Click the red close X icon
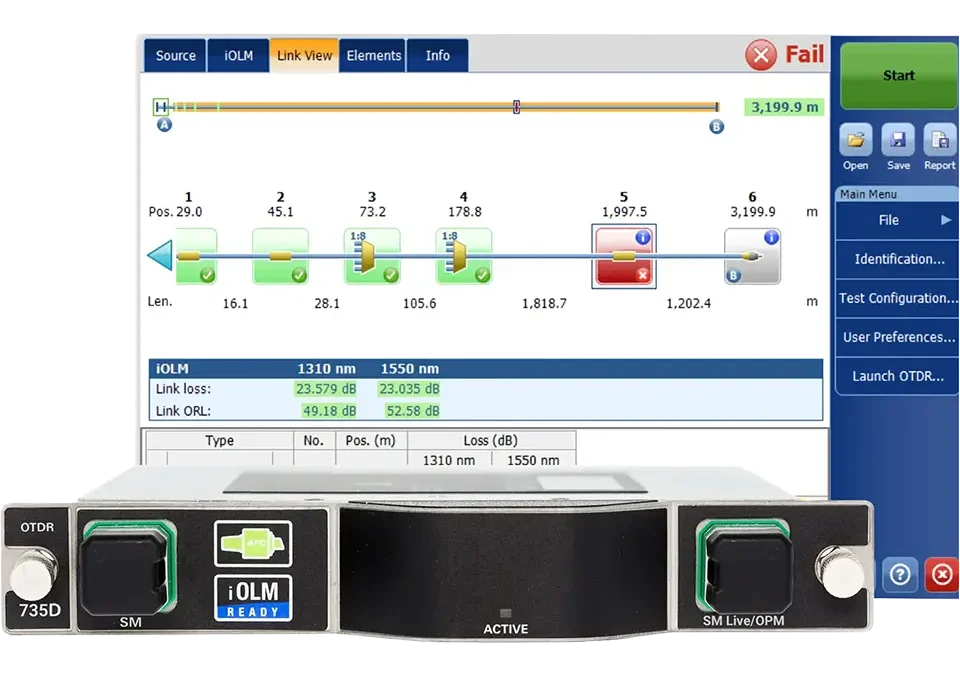Viewport: 960px width, 675px height. (942, 575)
